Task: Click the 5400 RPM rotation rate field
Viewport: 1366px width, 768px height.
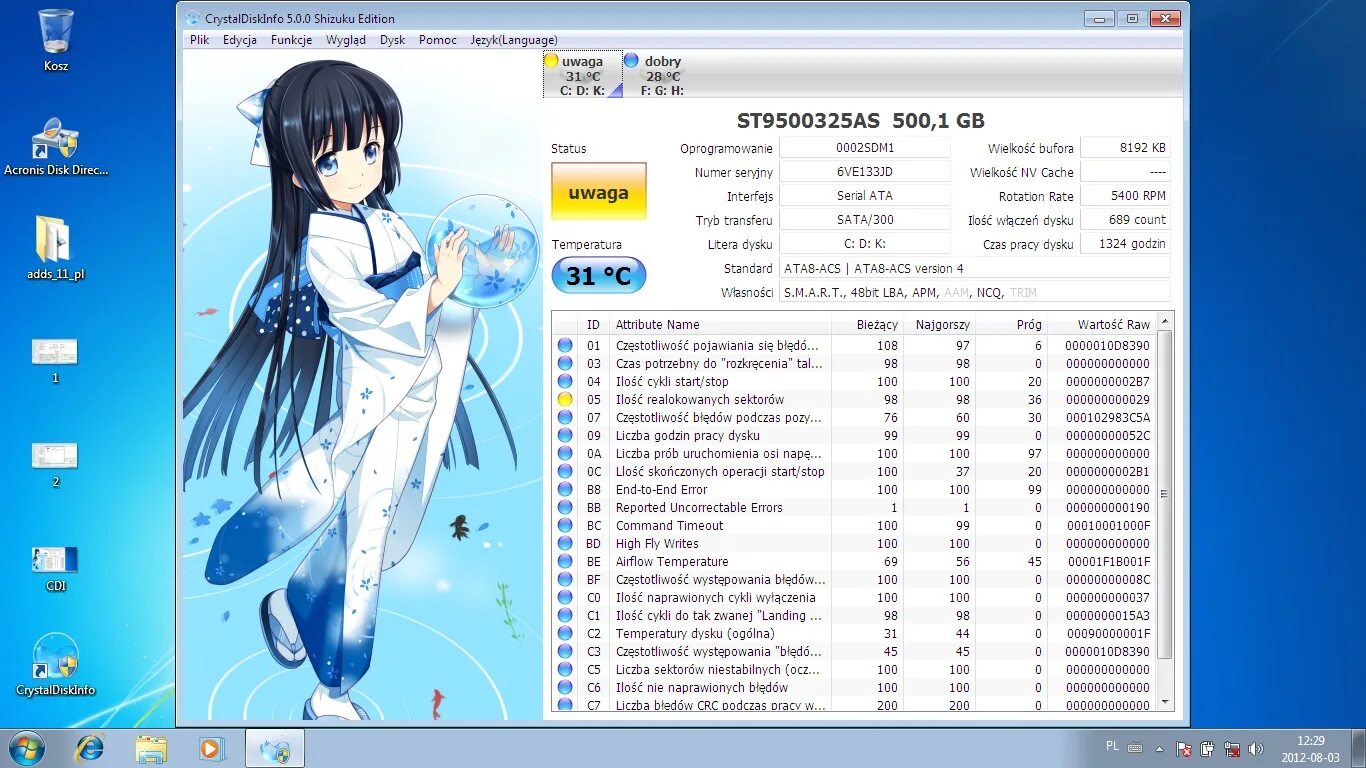Action: pos(1125,196)
